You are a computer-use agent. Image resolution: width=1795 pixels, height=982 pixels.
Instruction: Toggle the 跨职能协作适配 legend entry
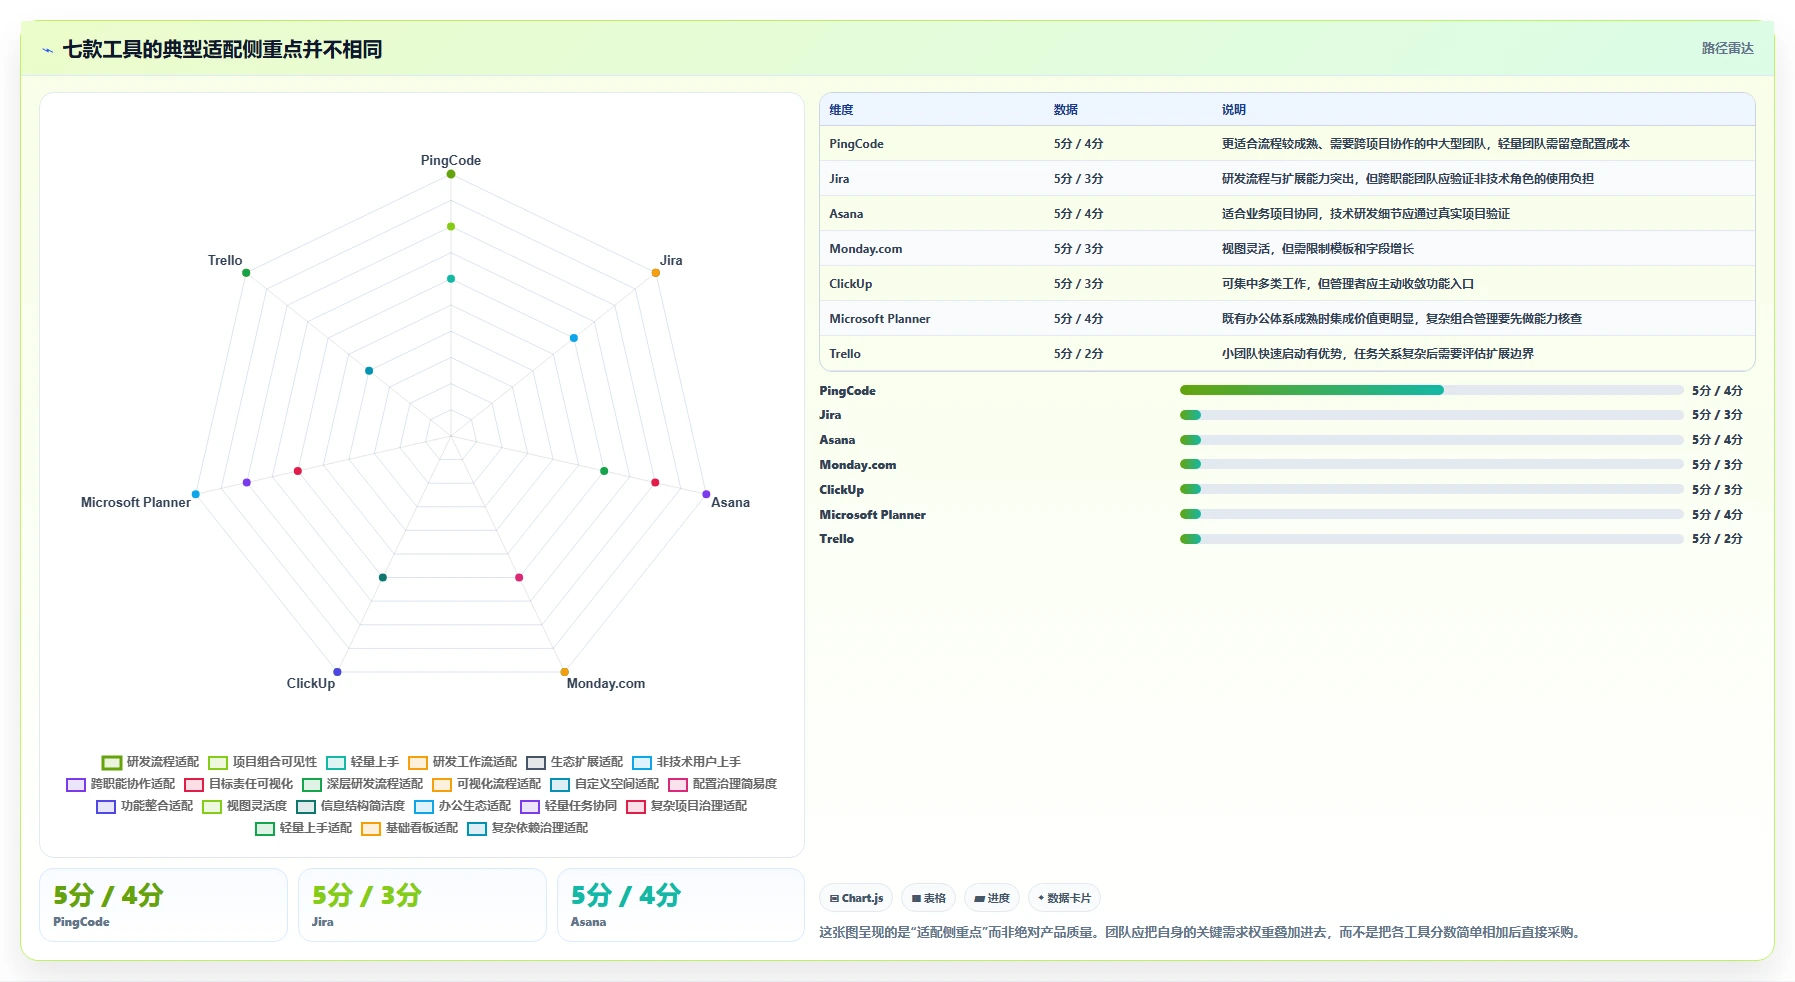[x=121, y=784]
